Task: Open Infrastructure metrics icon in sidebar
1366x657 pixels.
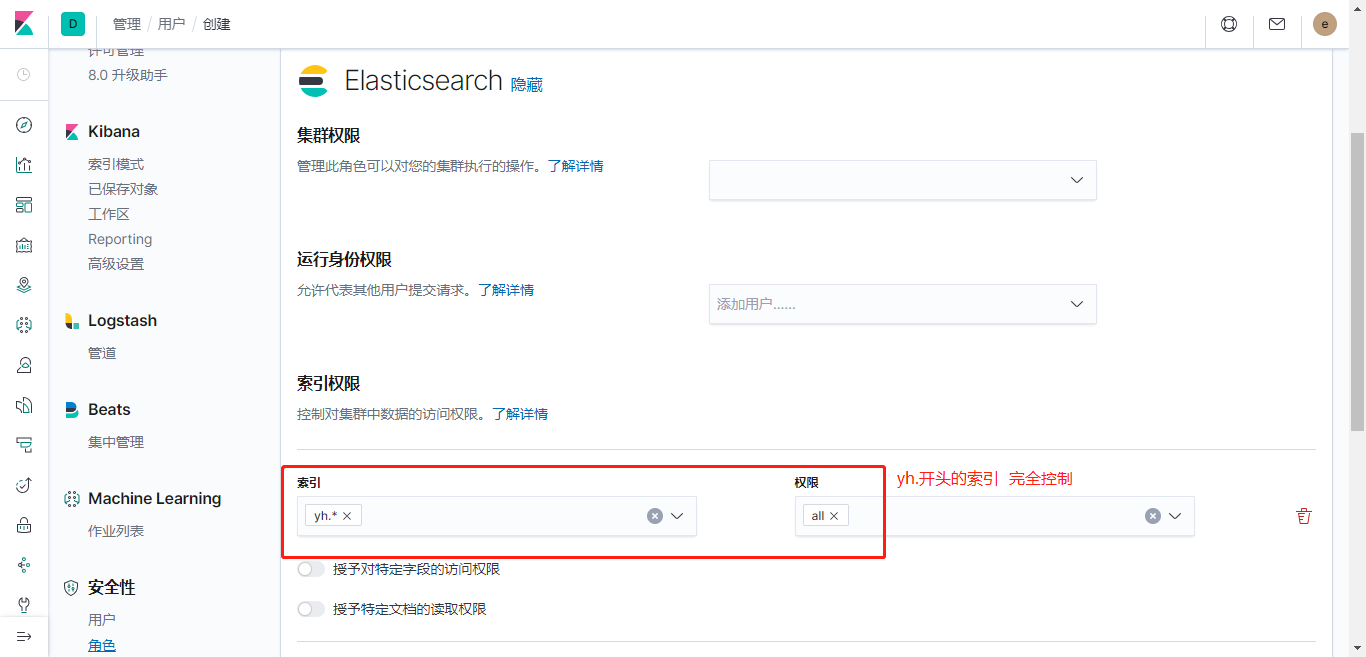Action: (24, 365)
